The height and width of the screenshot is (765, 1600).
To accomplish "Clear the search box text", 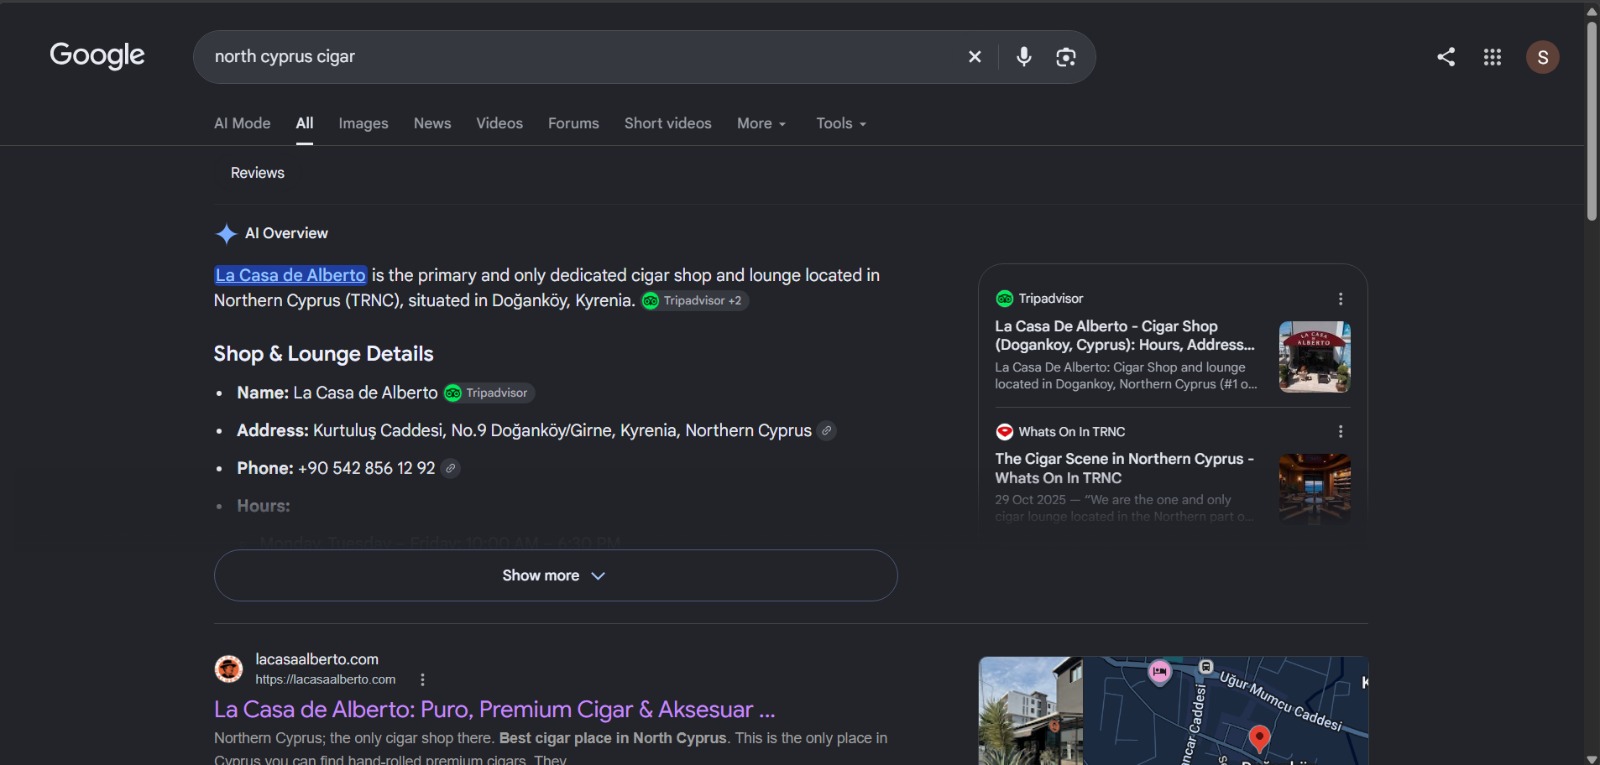I will tap(975, 57).
